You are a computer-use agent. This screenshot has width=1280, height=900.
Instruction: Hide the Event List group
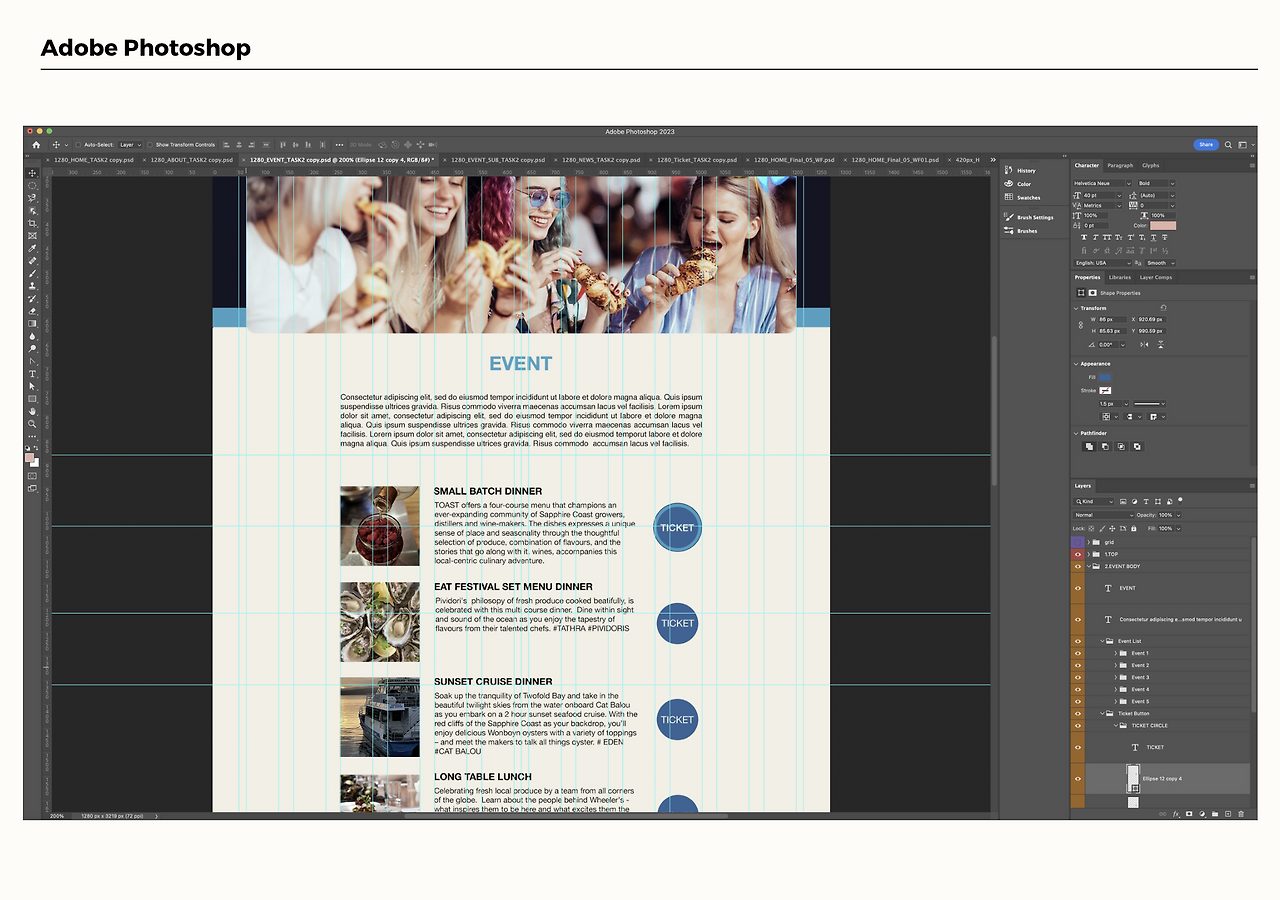1077,641
